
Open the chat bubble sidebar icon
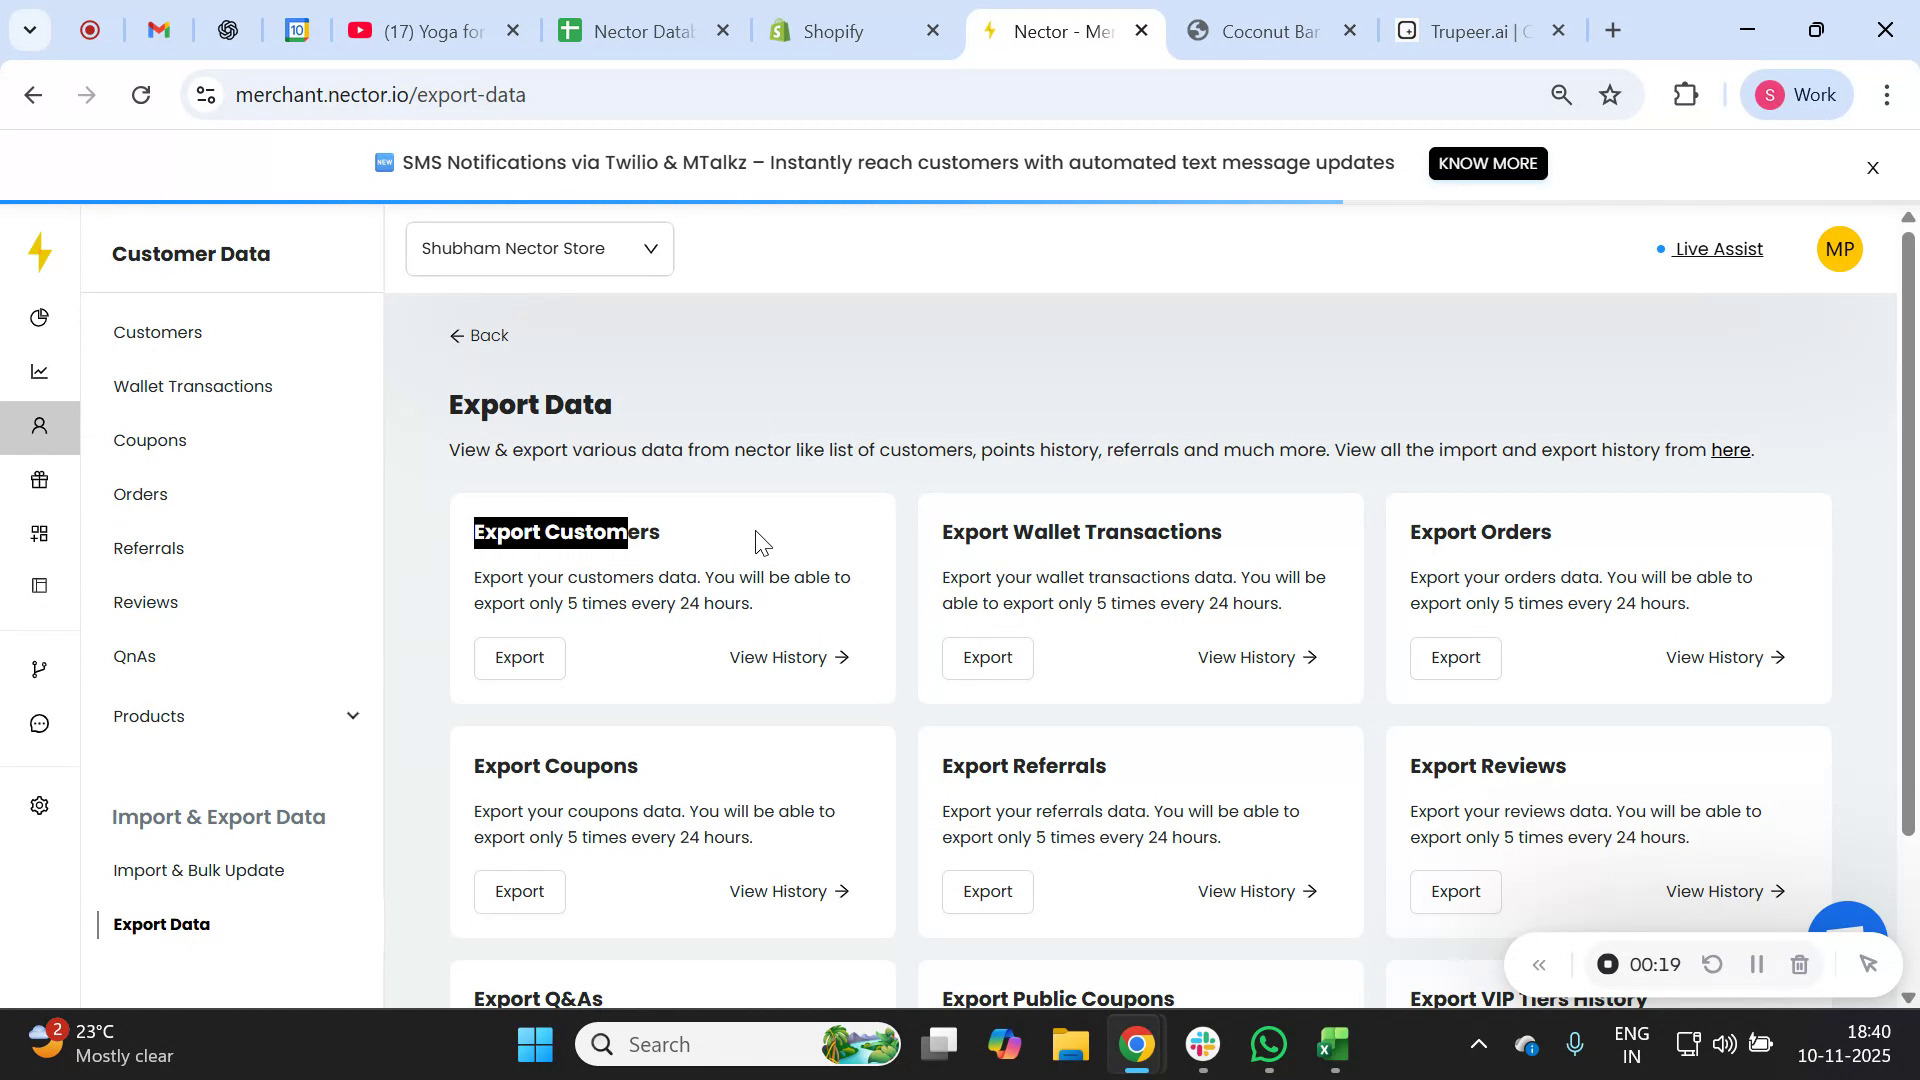coord(40,723)
